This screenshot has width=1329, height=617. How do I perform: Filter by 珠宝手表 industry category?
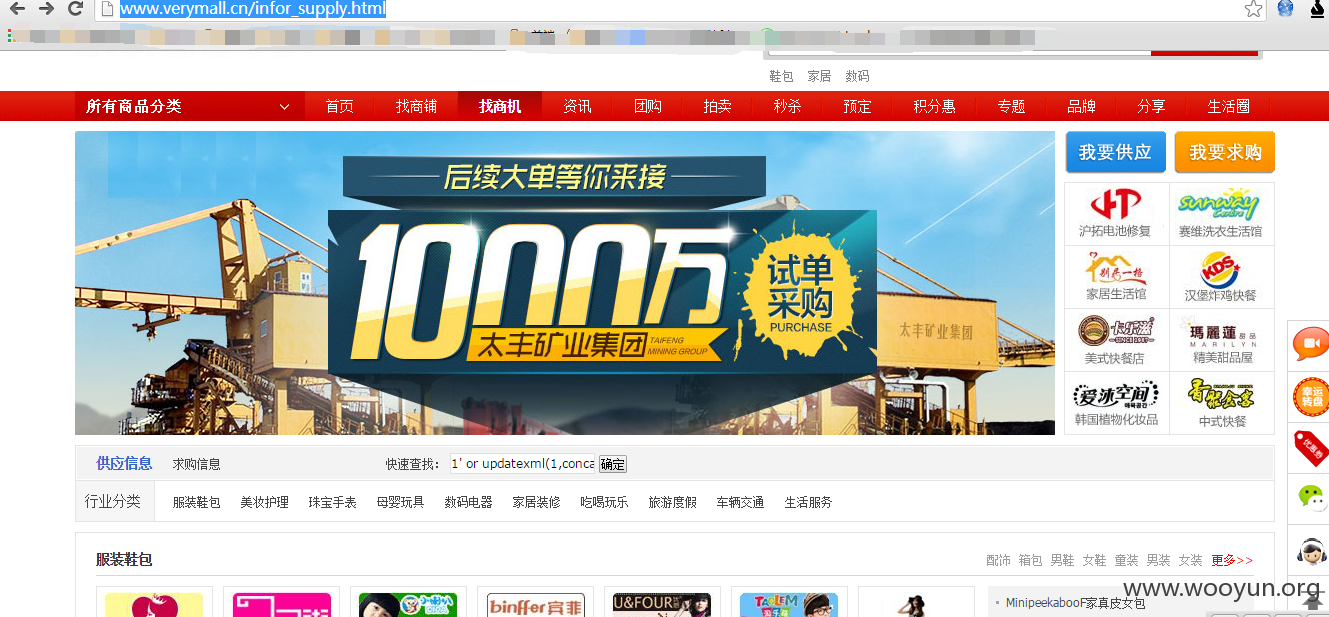(332, 502)
